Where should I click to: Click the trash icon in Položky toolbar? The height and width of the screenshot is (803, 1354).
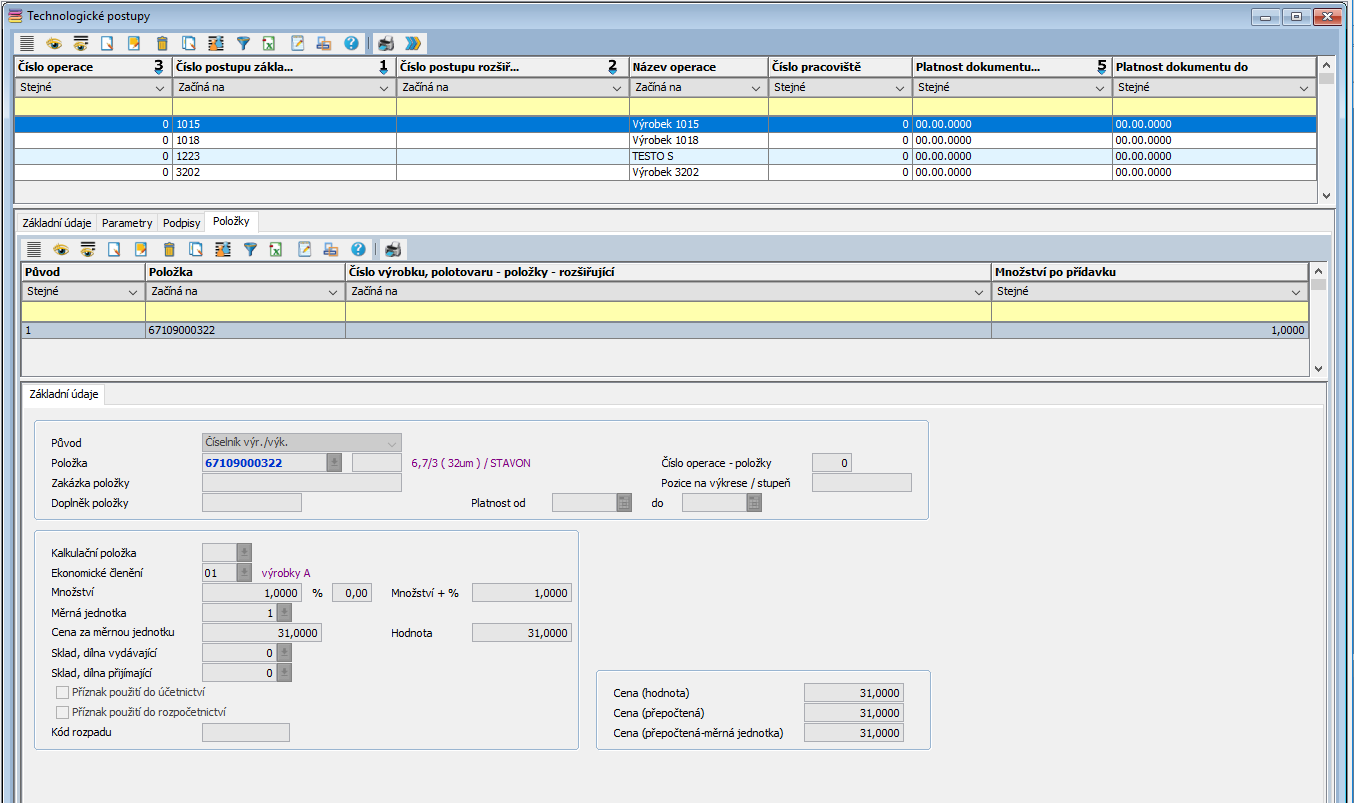coord(169,249)
